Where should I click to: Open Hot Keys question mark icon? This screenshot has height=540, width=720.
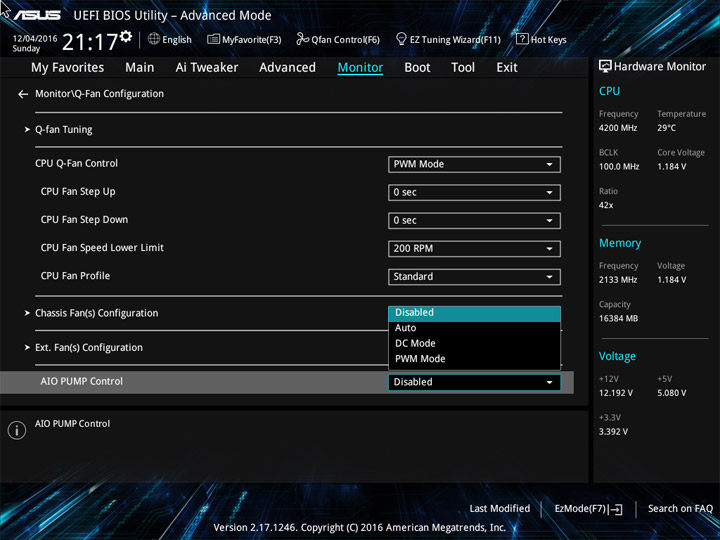pos(522,39)
